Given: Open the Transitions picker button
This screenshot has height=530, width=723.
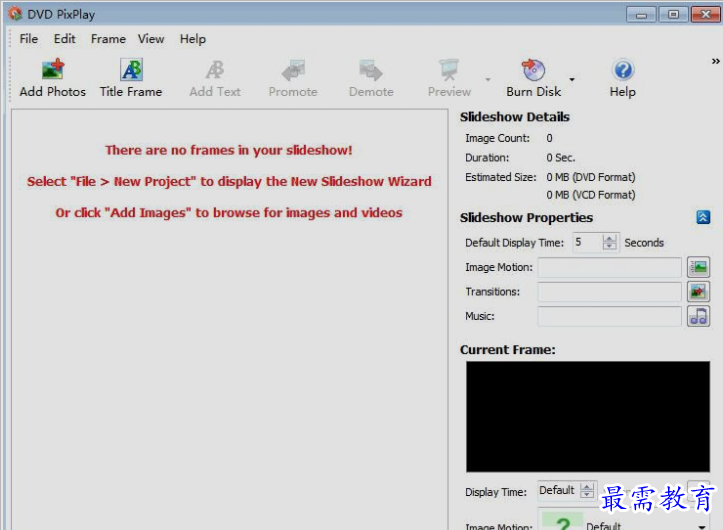Looking at the screenshot, I should tap(699, 292).
